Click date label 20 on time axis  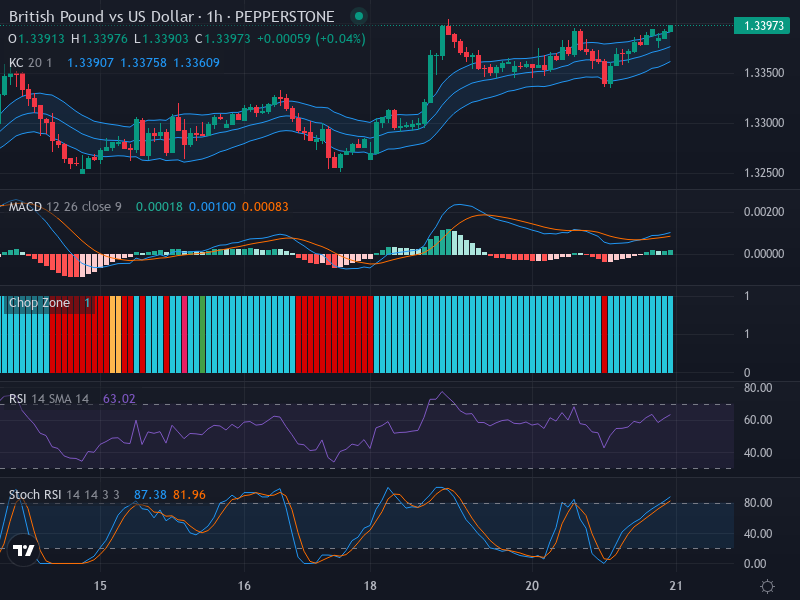pos(532,586)
